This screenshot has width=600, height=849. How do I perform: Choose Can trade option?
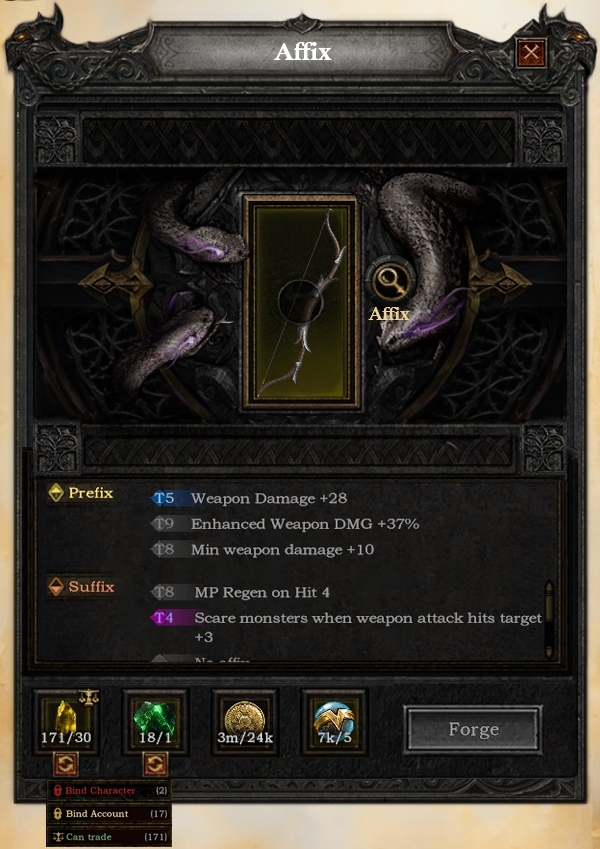(110, 837)
